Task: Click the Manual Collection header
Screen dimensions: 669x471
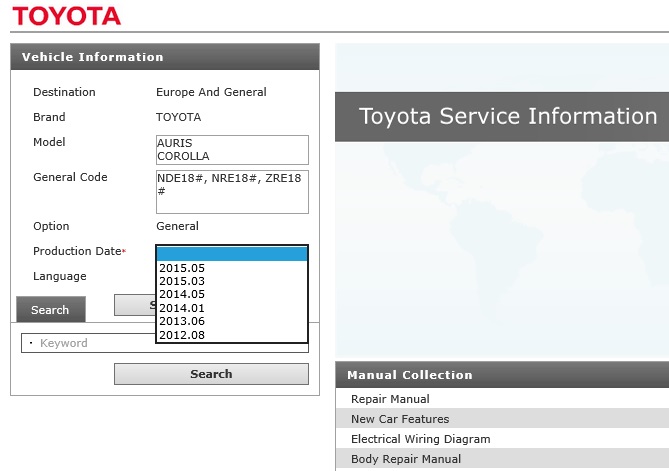Action: [x=502, y=375]
